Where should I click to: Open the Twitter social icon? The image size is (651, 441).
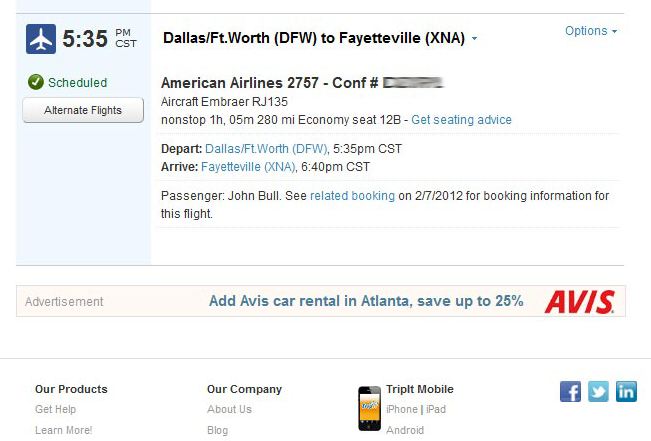point(598,391)
